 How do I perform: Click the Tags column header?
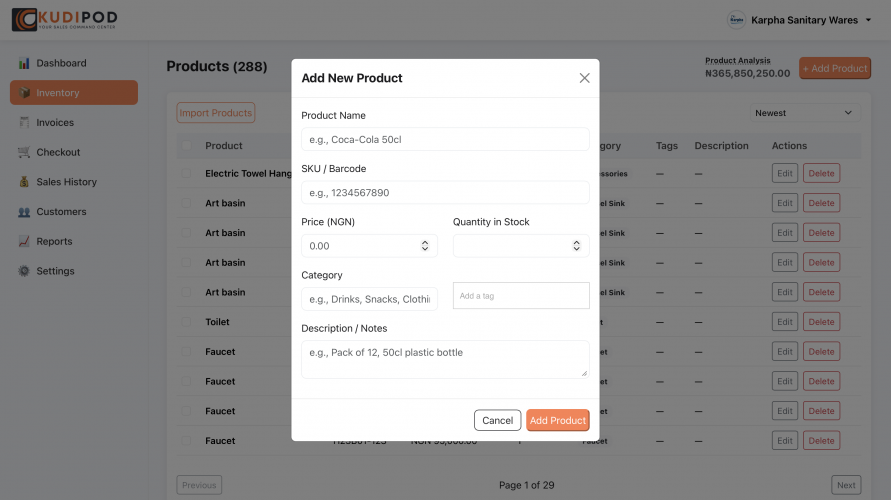pyautogui.click(x=667, y=145)
